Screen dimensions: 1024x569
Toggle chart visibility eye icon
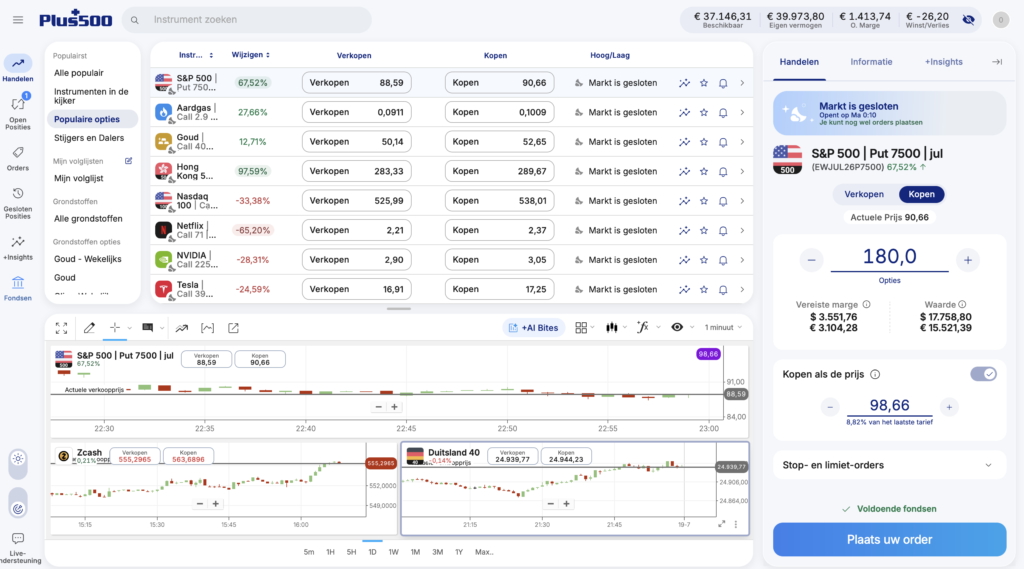click(677, 327)
